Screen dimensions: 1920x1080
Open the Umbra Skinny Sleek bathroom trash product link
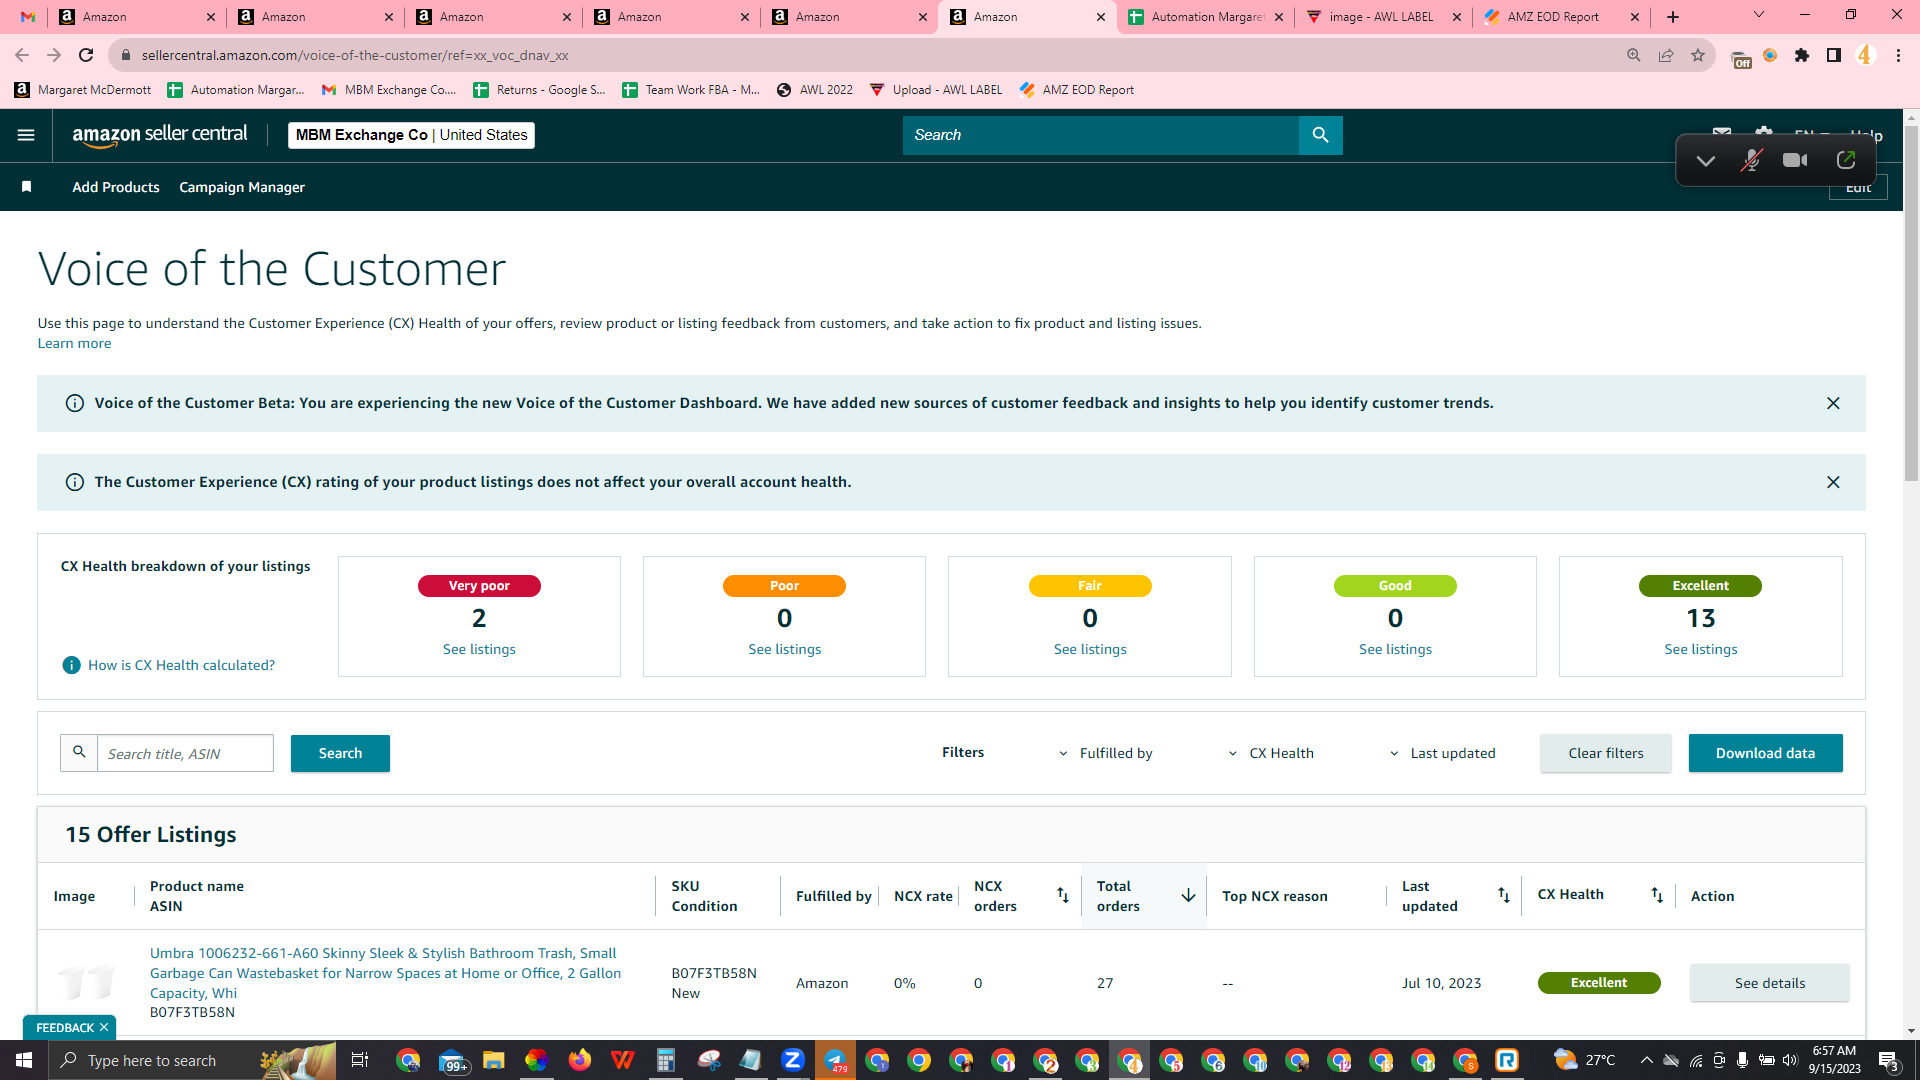[x=385, y=973]
